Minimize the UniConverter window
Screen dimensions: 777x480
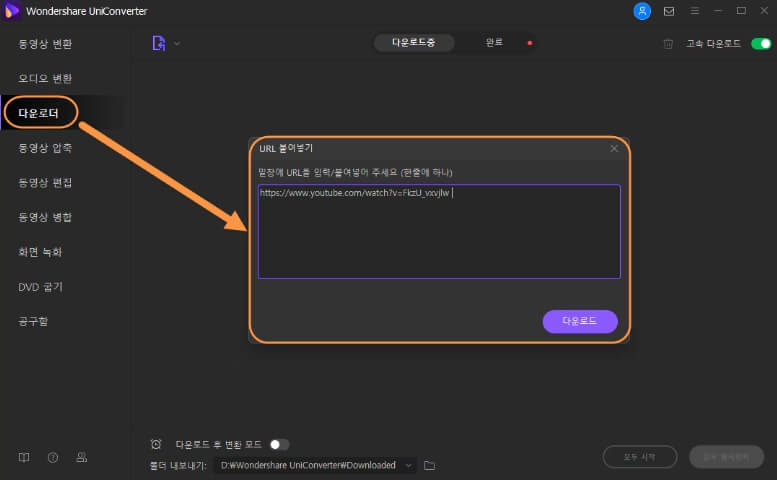click(718, 11)
